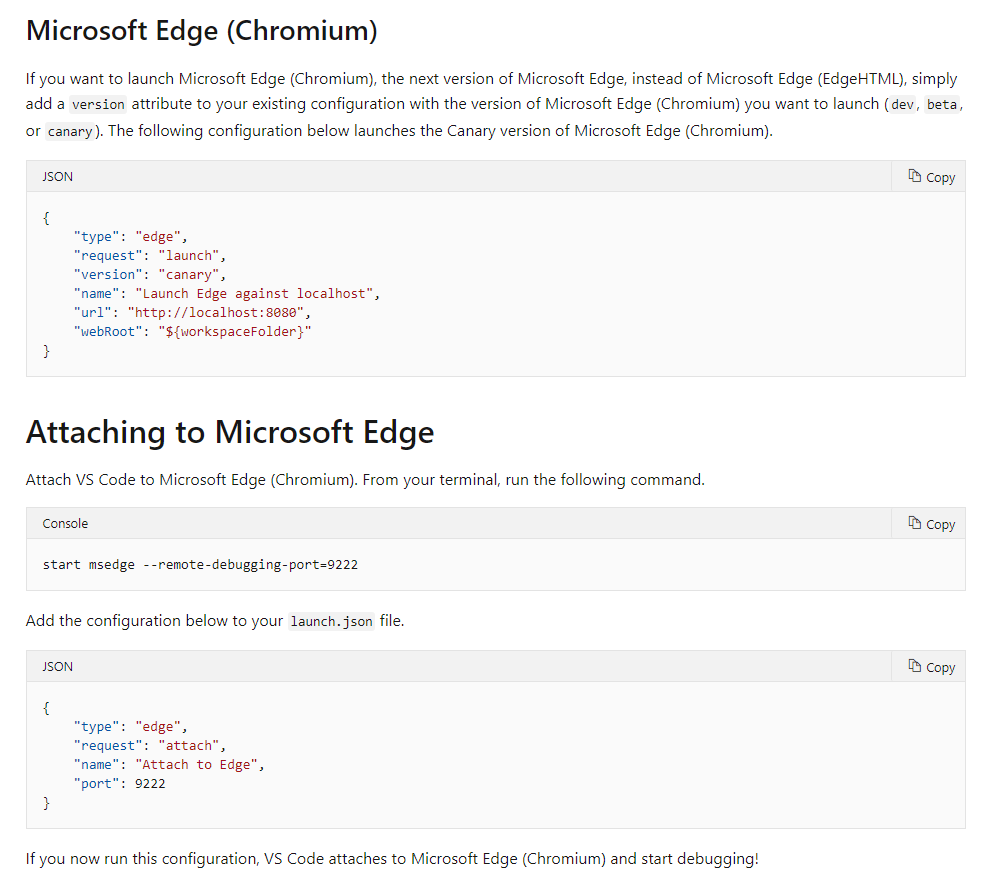Click the "Launch Edge against localhost" name value

pyautogui.click(x=257, y=294)
